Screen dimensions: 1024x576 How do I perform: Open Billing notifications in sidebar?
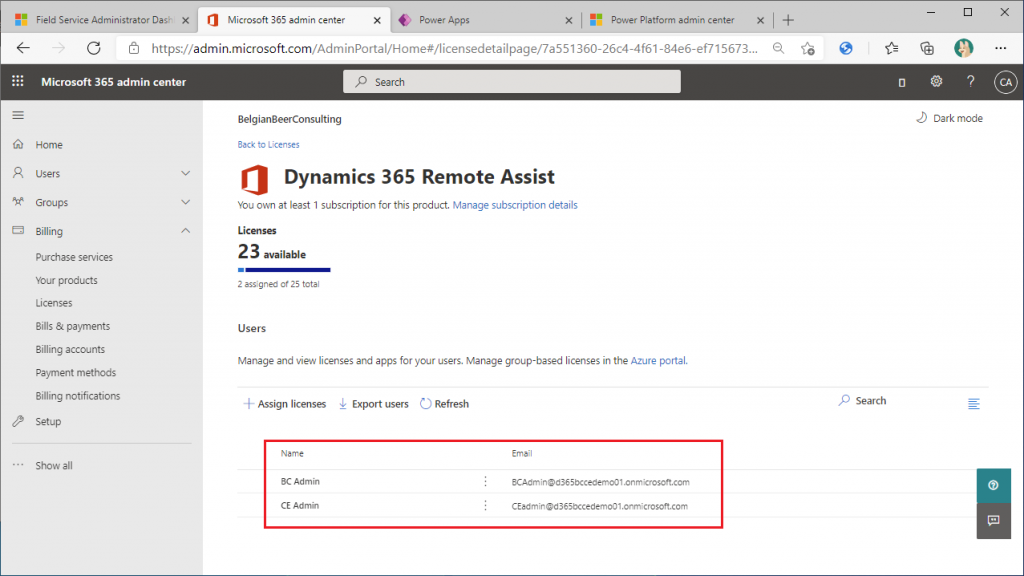(x=78, y=396)
